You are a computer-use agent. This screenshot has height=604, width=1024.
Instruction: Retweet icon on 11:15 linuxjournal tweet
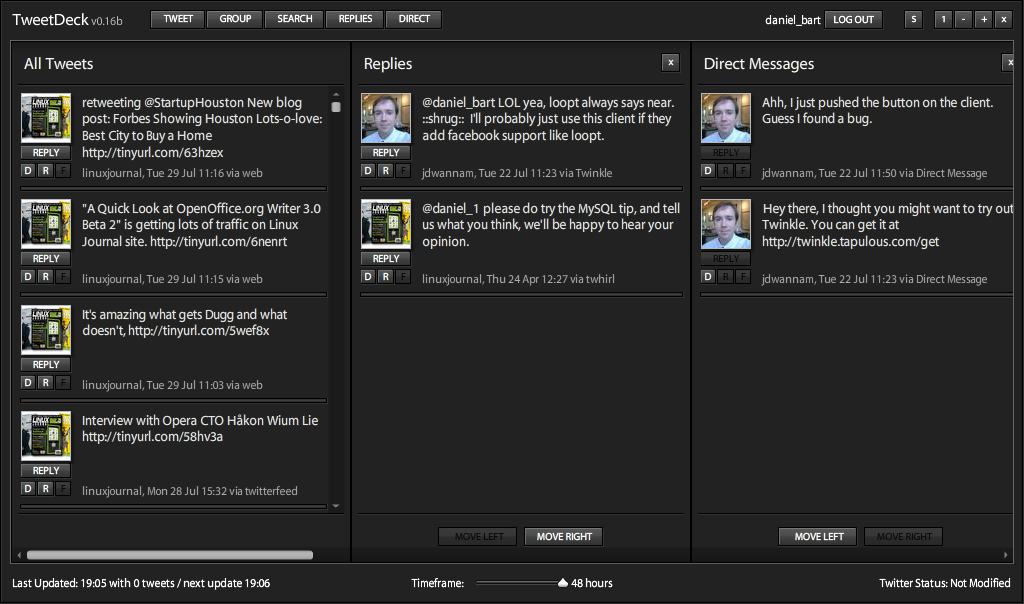[45, 276]
